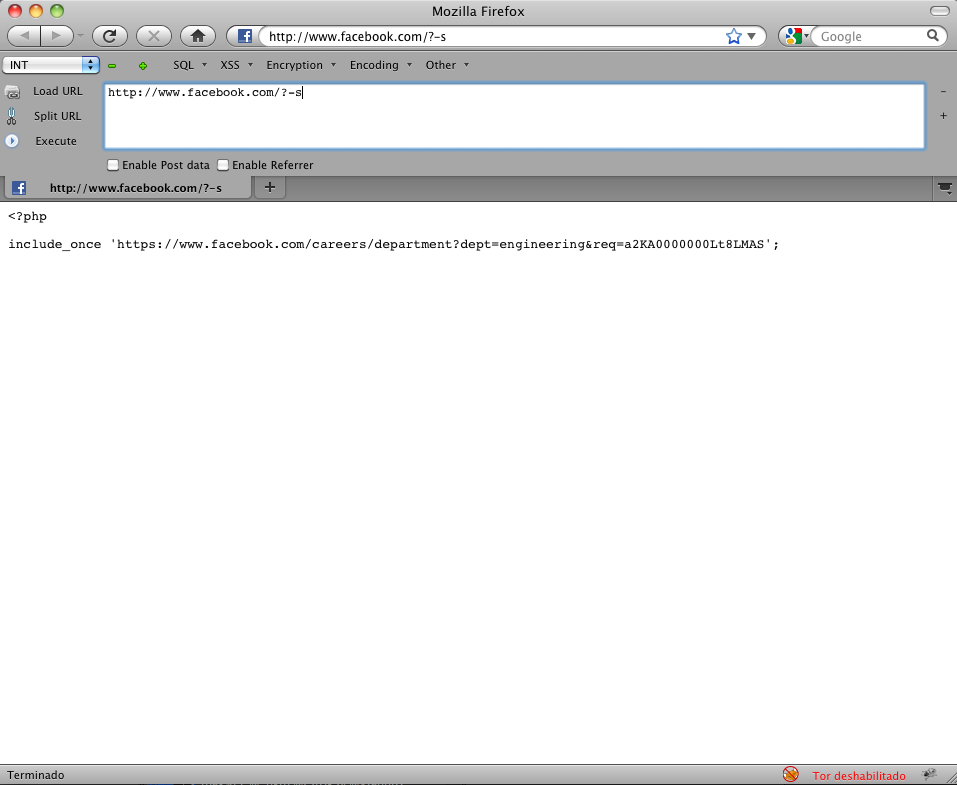
Task: Click the Split URL label
Action: [57, 116]
